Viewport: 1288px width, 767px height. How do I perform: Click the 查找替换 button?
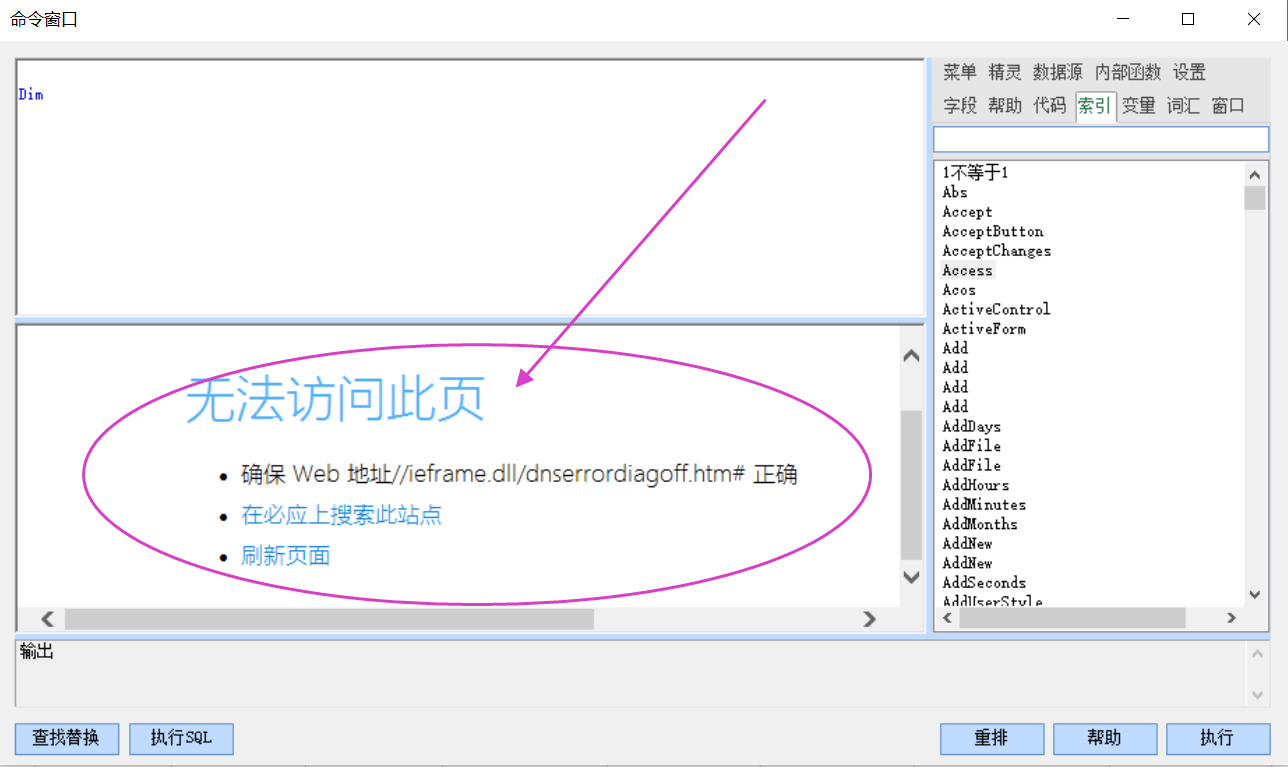[67, 739]
